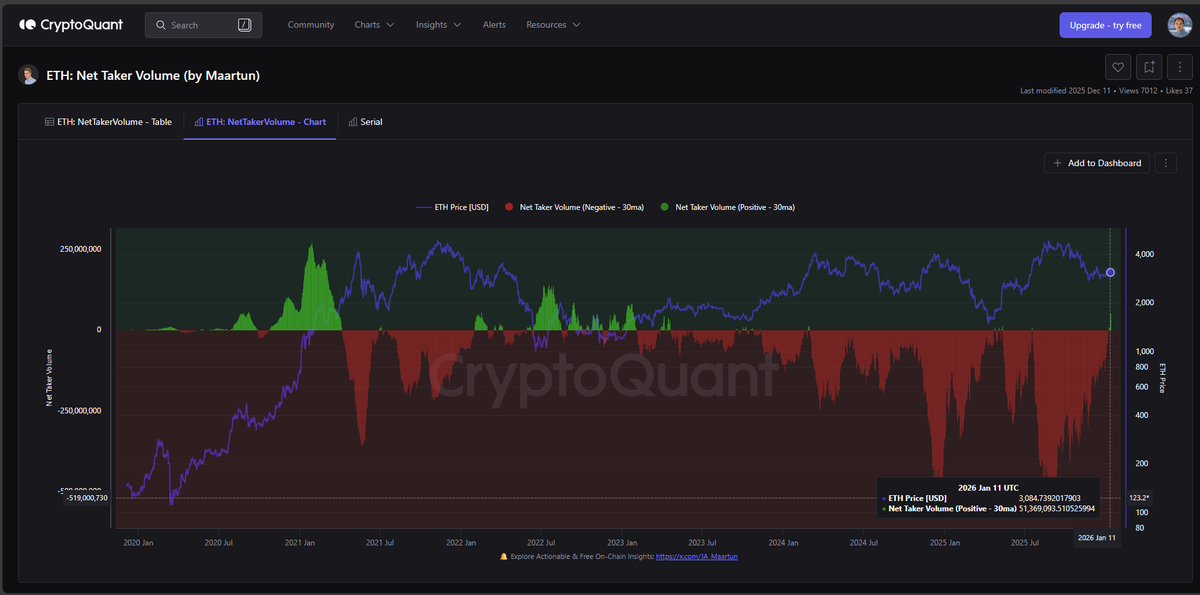Toggle Net Taker Volume (Negative - 30ma) series
Image resolution: width=1200 pixels, height=595 pixels.
point(573,207)
